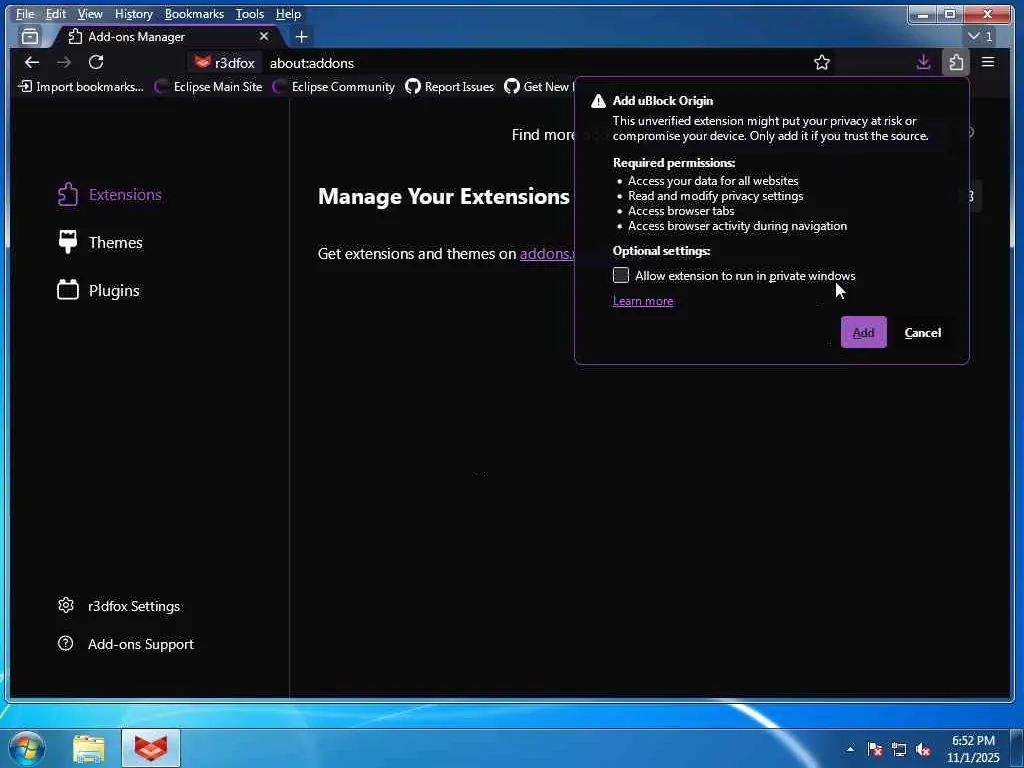Select the Themes category label
1024x768 pixels.
tap(116, 242)
